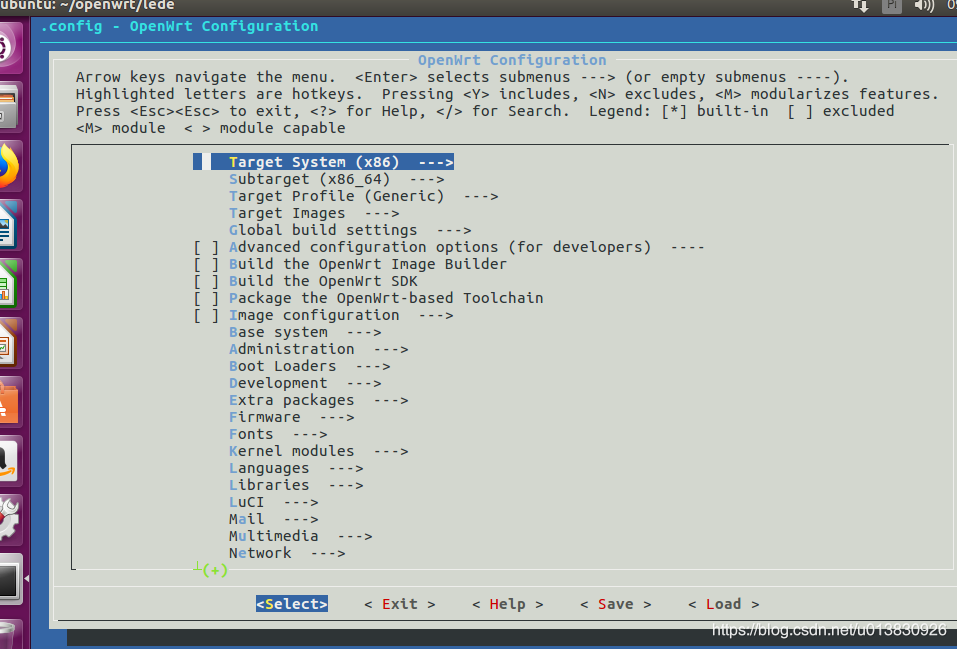
Task: Open the sound volume indicator
Action: tap(924, 6)
